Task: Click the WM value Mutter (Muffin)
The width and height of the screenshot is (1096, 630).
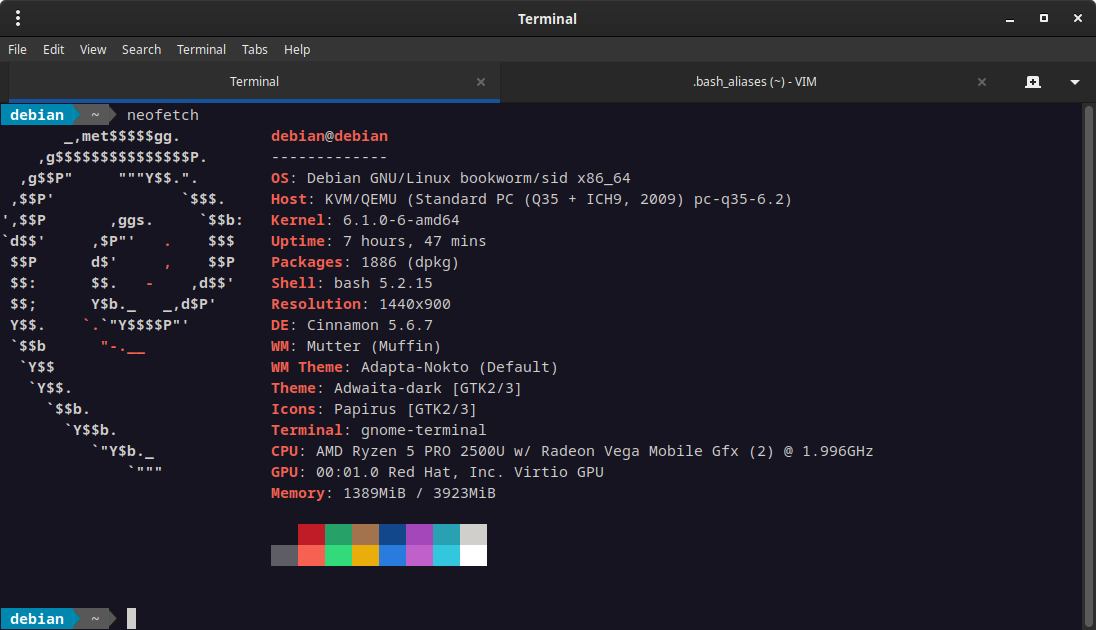Action: click(x=374, y=346)
